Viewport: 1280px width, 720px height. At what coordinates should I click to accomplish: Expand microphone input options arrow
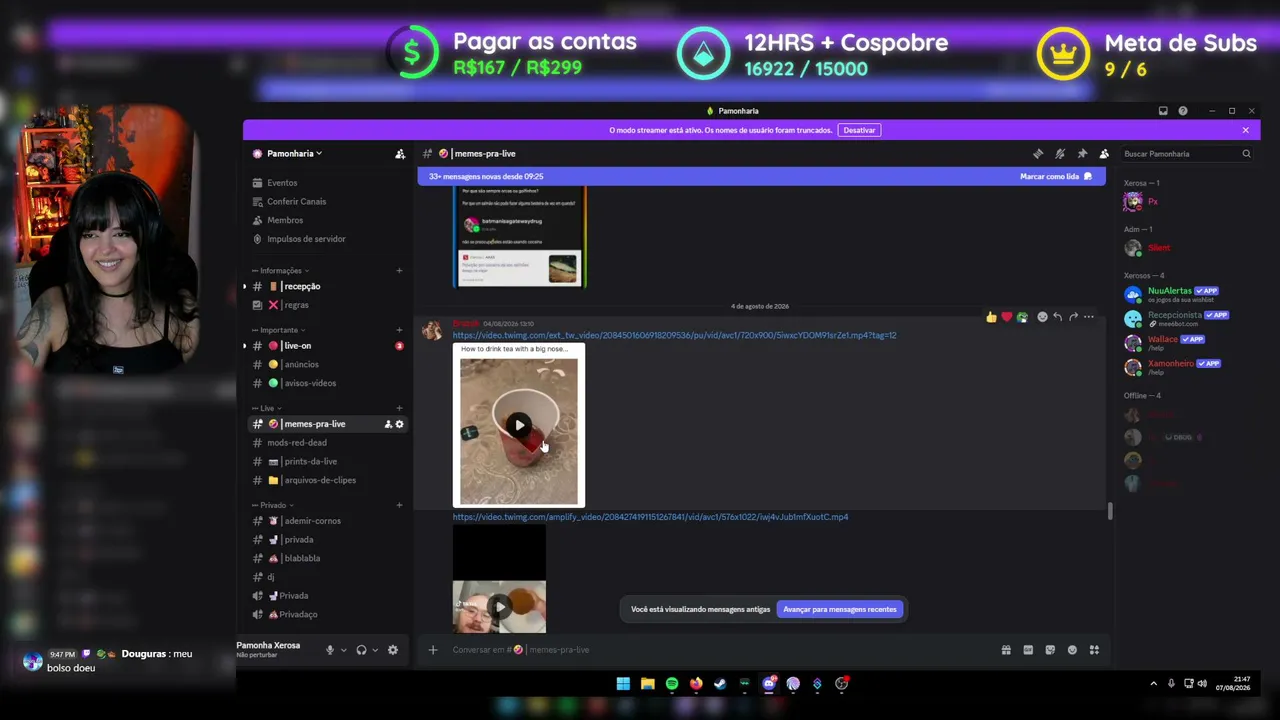click(x=343, y=650)
